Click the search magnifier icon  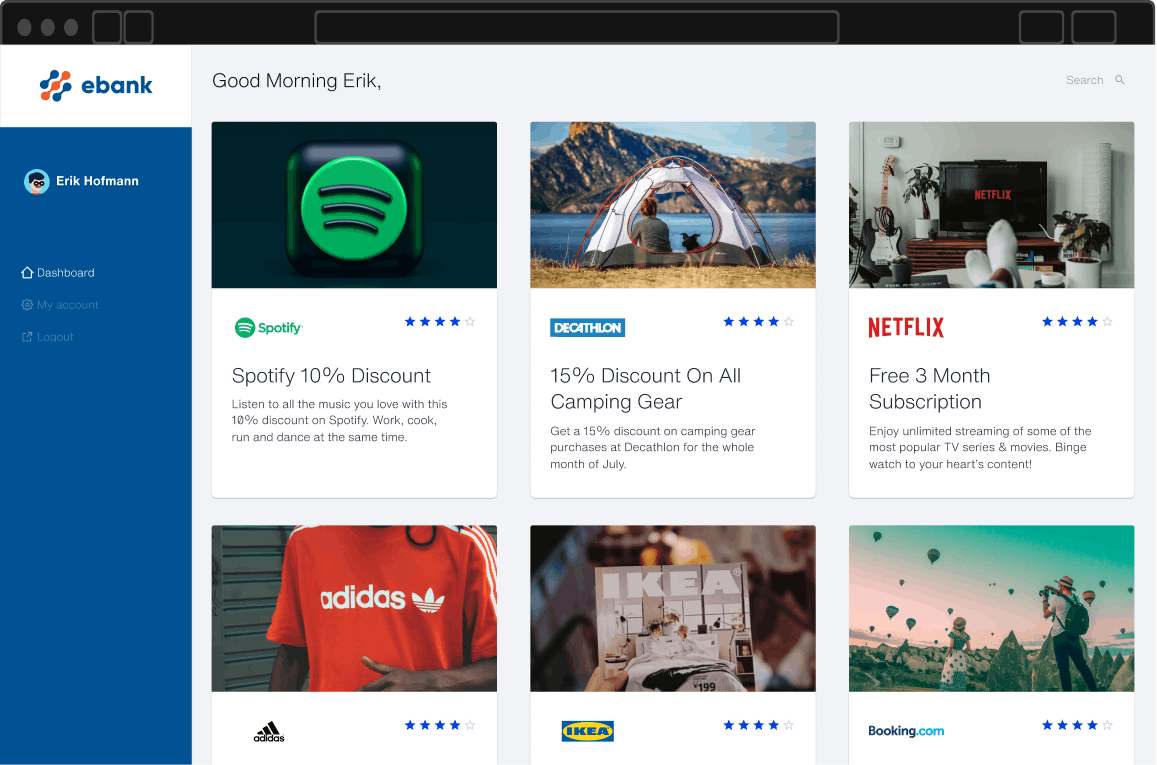(1119, 80)
